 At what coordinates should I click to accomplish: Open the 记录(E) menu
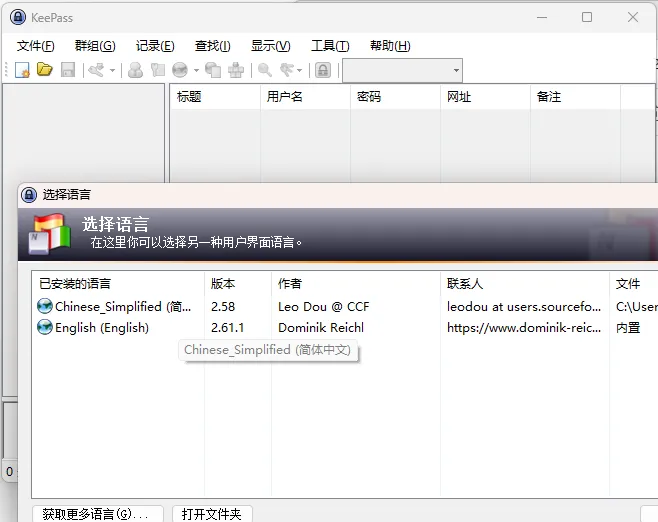coord(155,45)
